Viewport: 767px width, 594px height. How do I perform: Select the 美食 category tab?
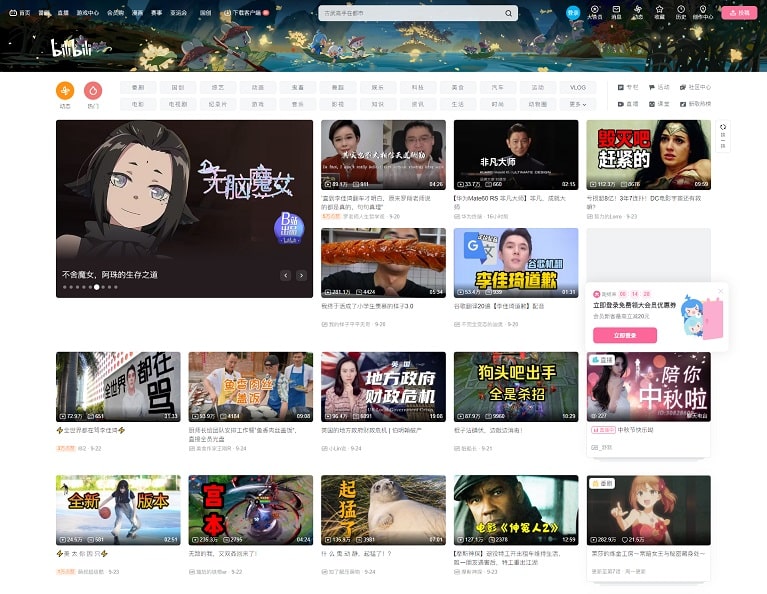458,87
